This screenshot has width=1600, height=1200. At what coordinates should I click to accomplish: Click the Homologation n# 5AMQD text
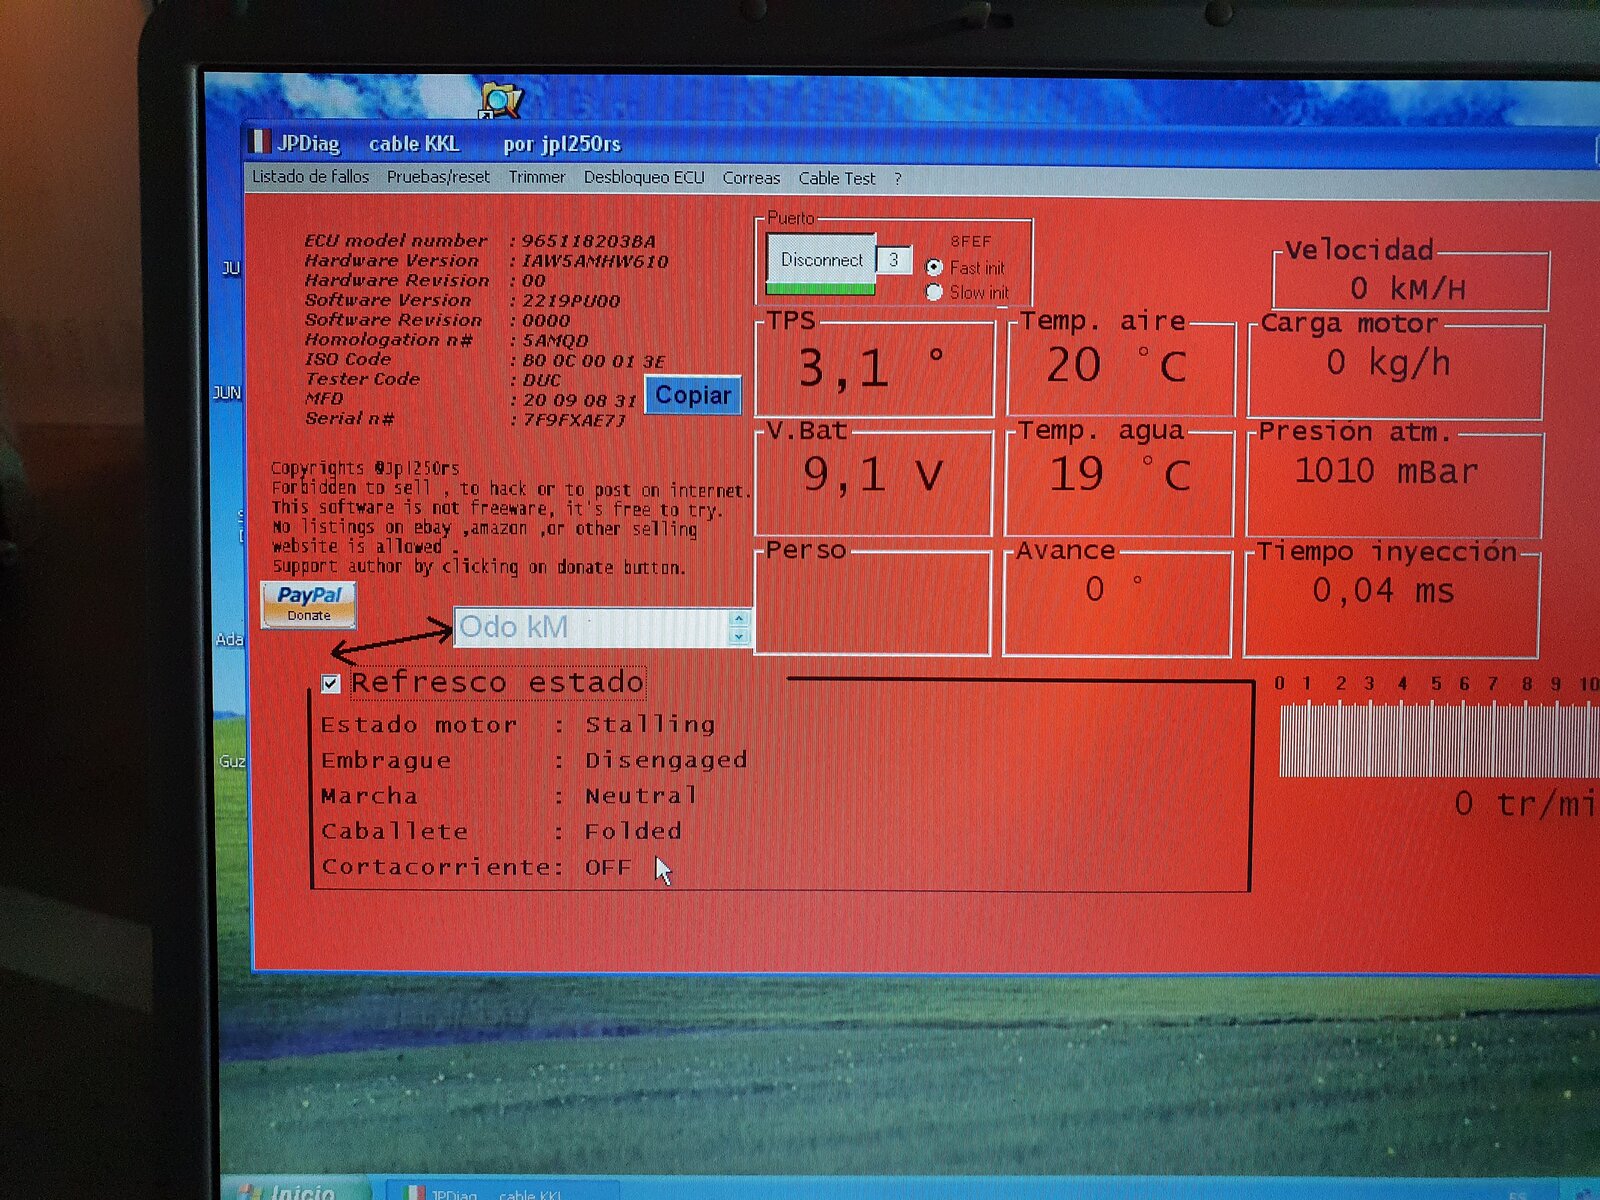tap(555, 340)
